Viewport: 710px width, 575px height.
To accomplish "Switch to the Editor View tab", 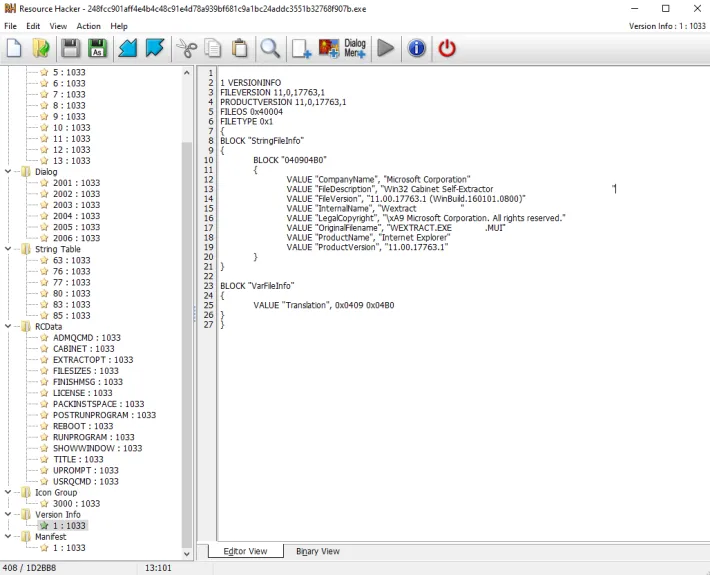I will click(x=245, y=551).
